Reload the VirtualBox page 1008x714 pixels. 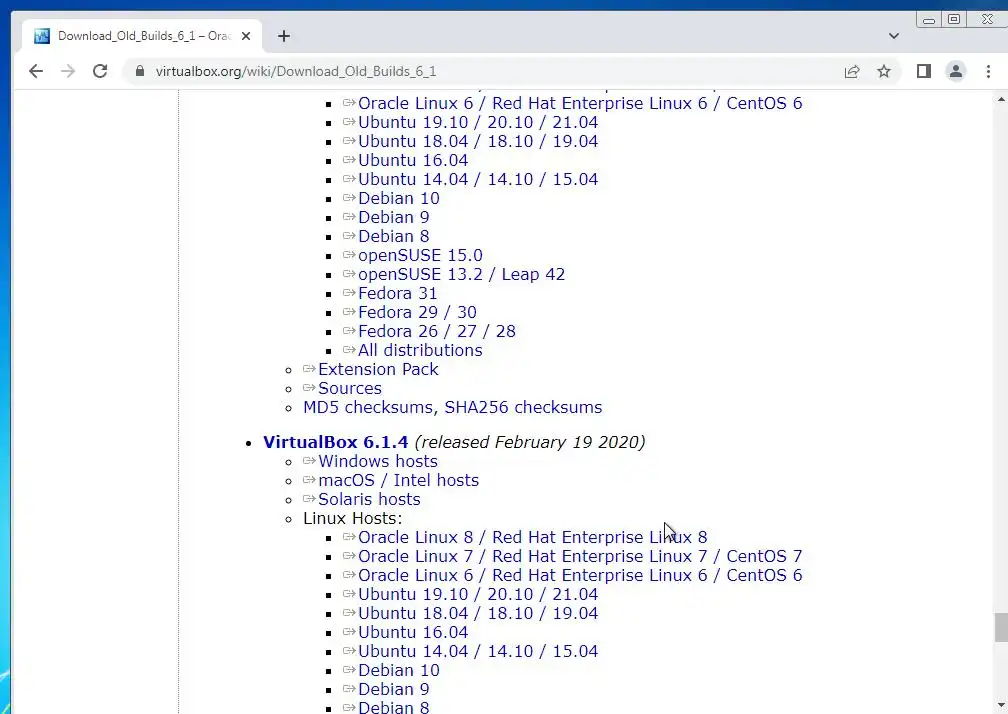(x=100, y=71)
